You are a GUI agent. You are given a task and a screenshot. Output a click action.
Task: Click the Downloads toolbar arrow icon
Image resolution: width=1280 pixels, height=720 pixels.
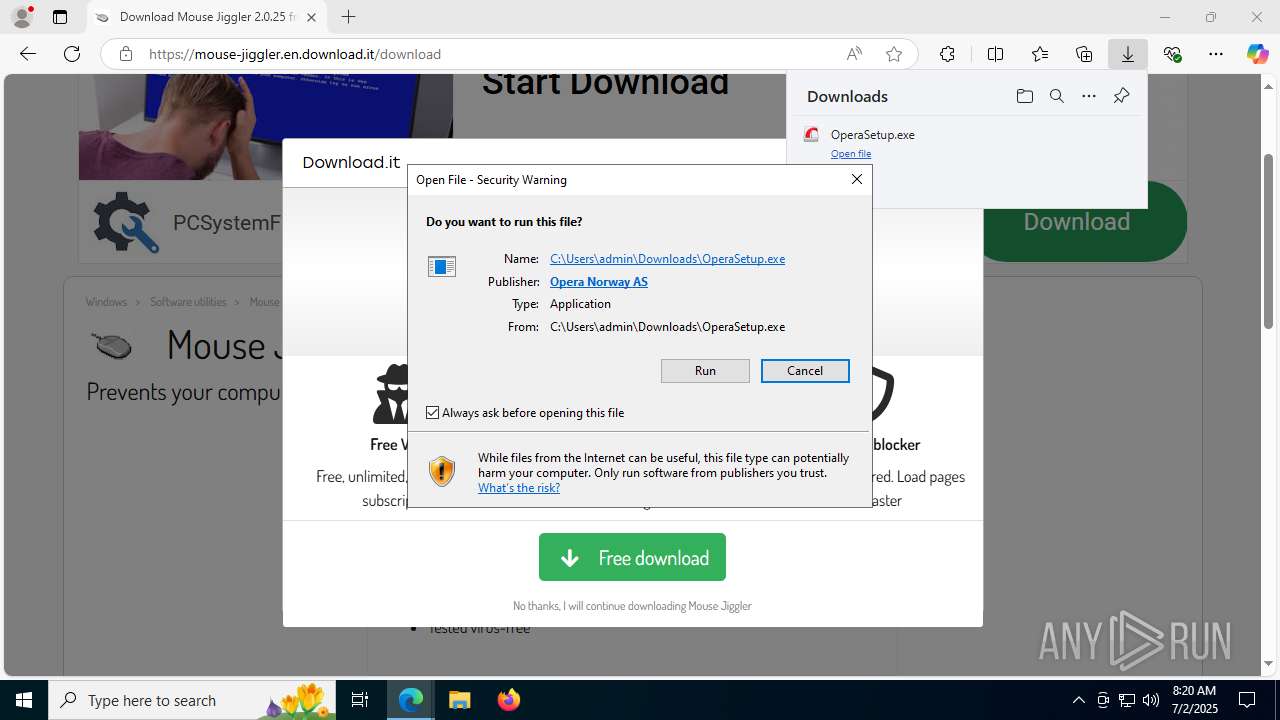1127,54
